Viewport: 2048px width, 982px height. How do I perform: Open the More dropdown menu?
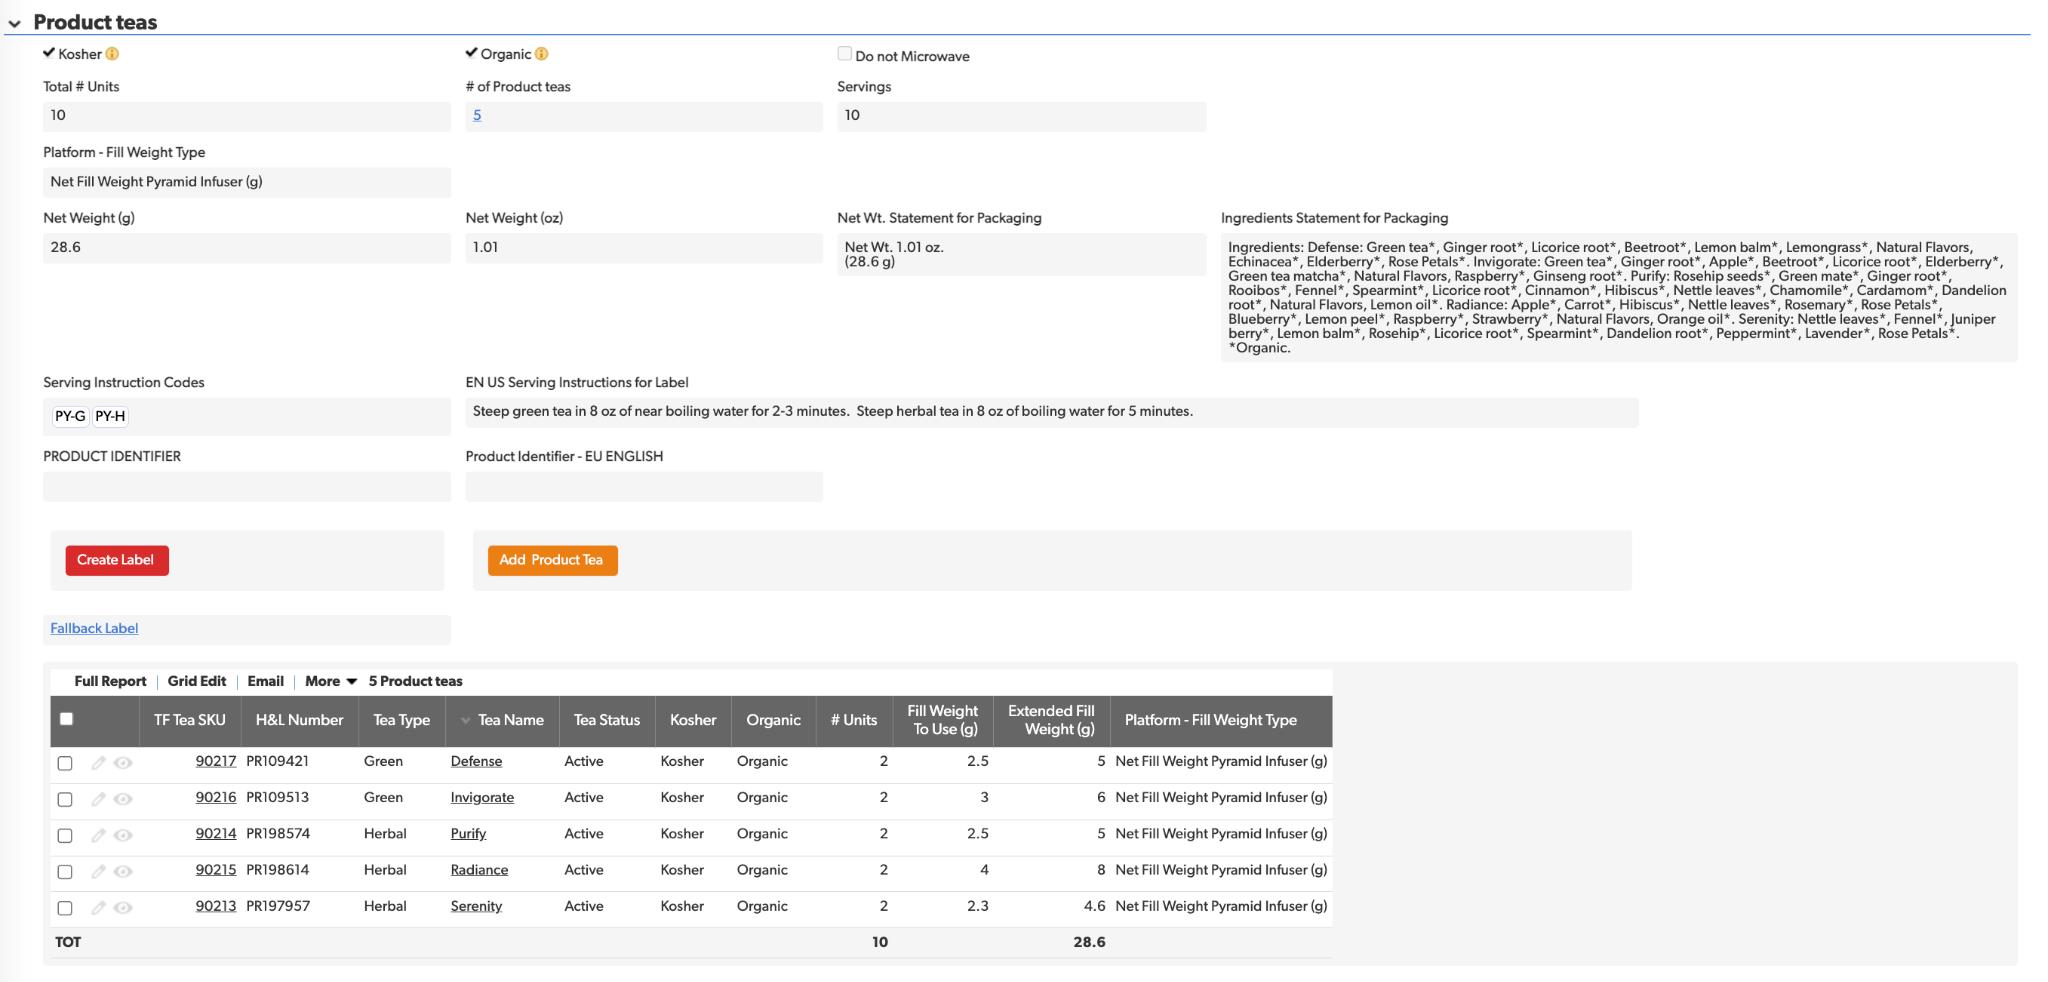point(331,681)
